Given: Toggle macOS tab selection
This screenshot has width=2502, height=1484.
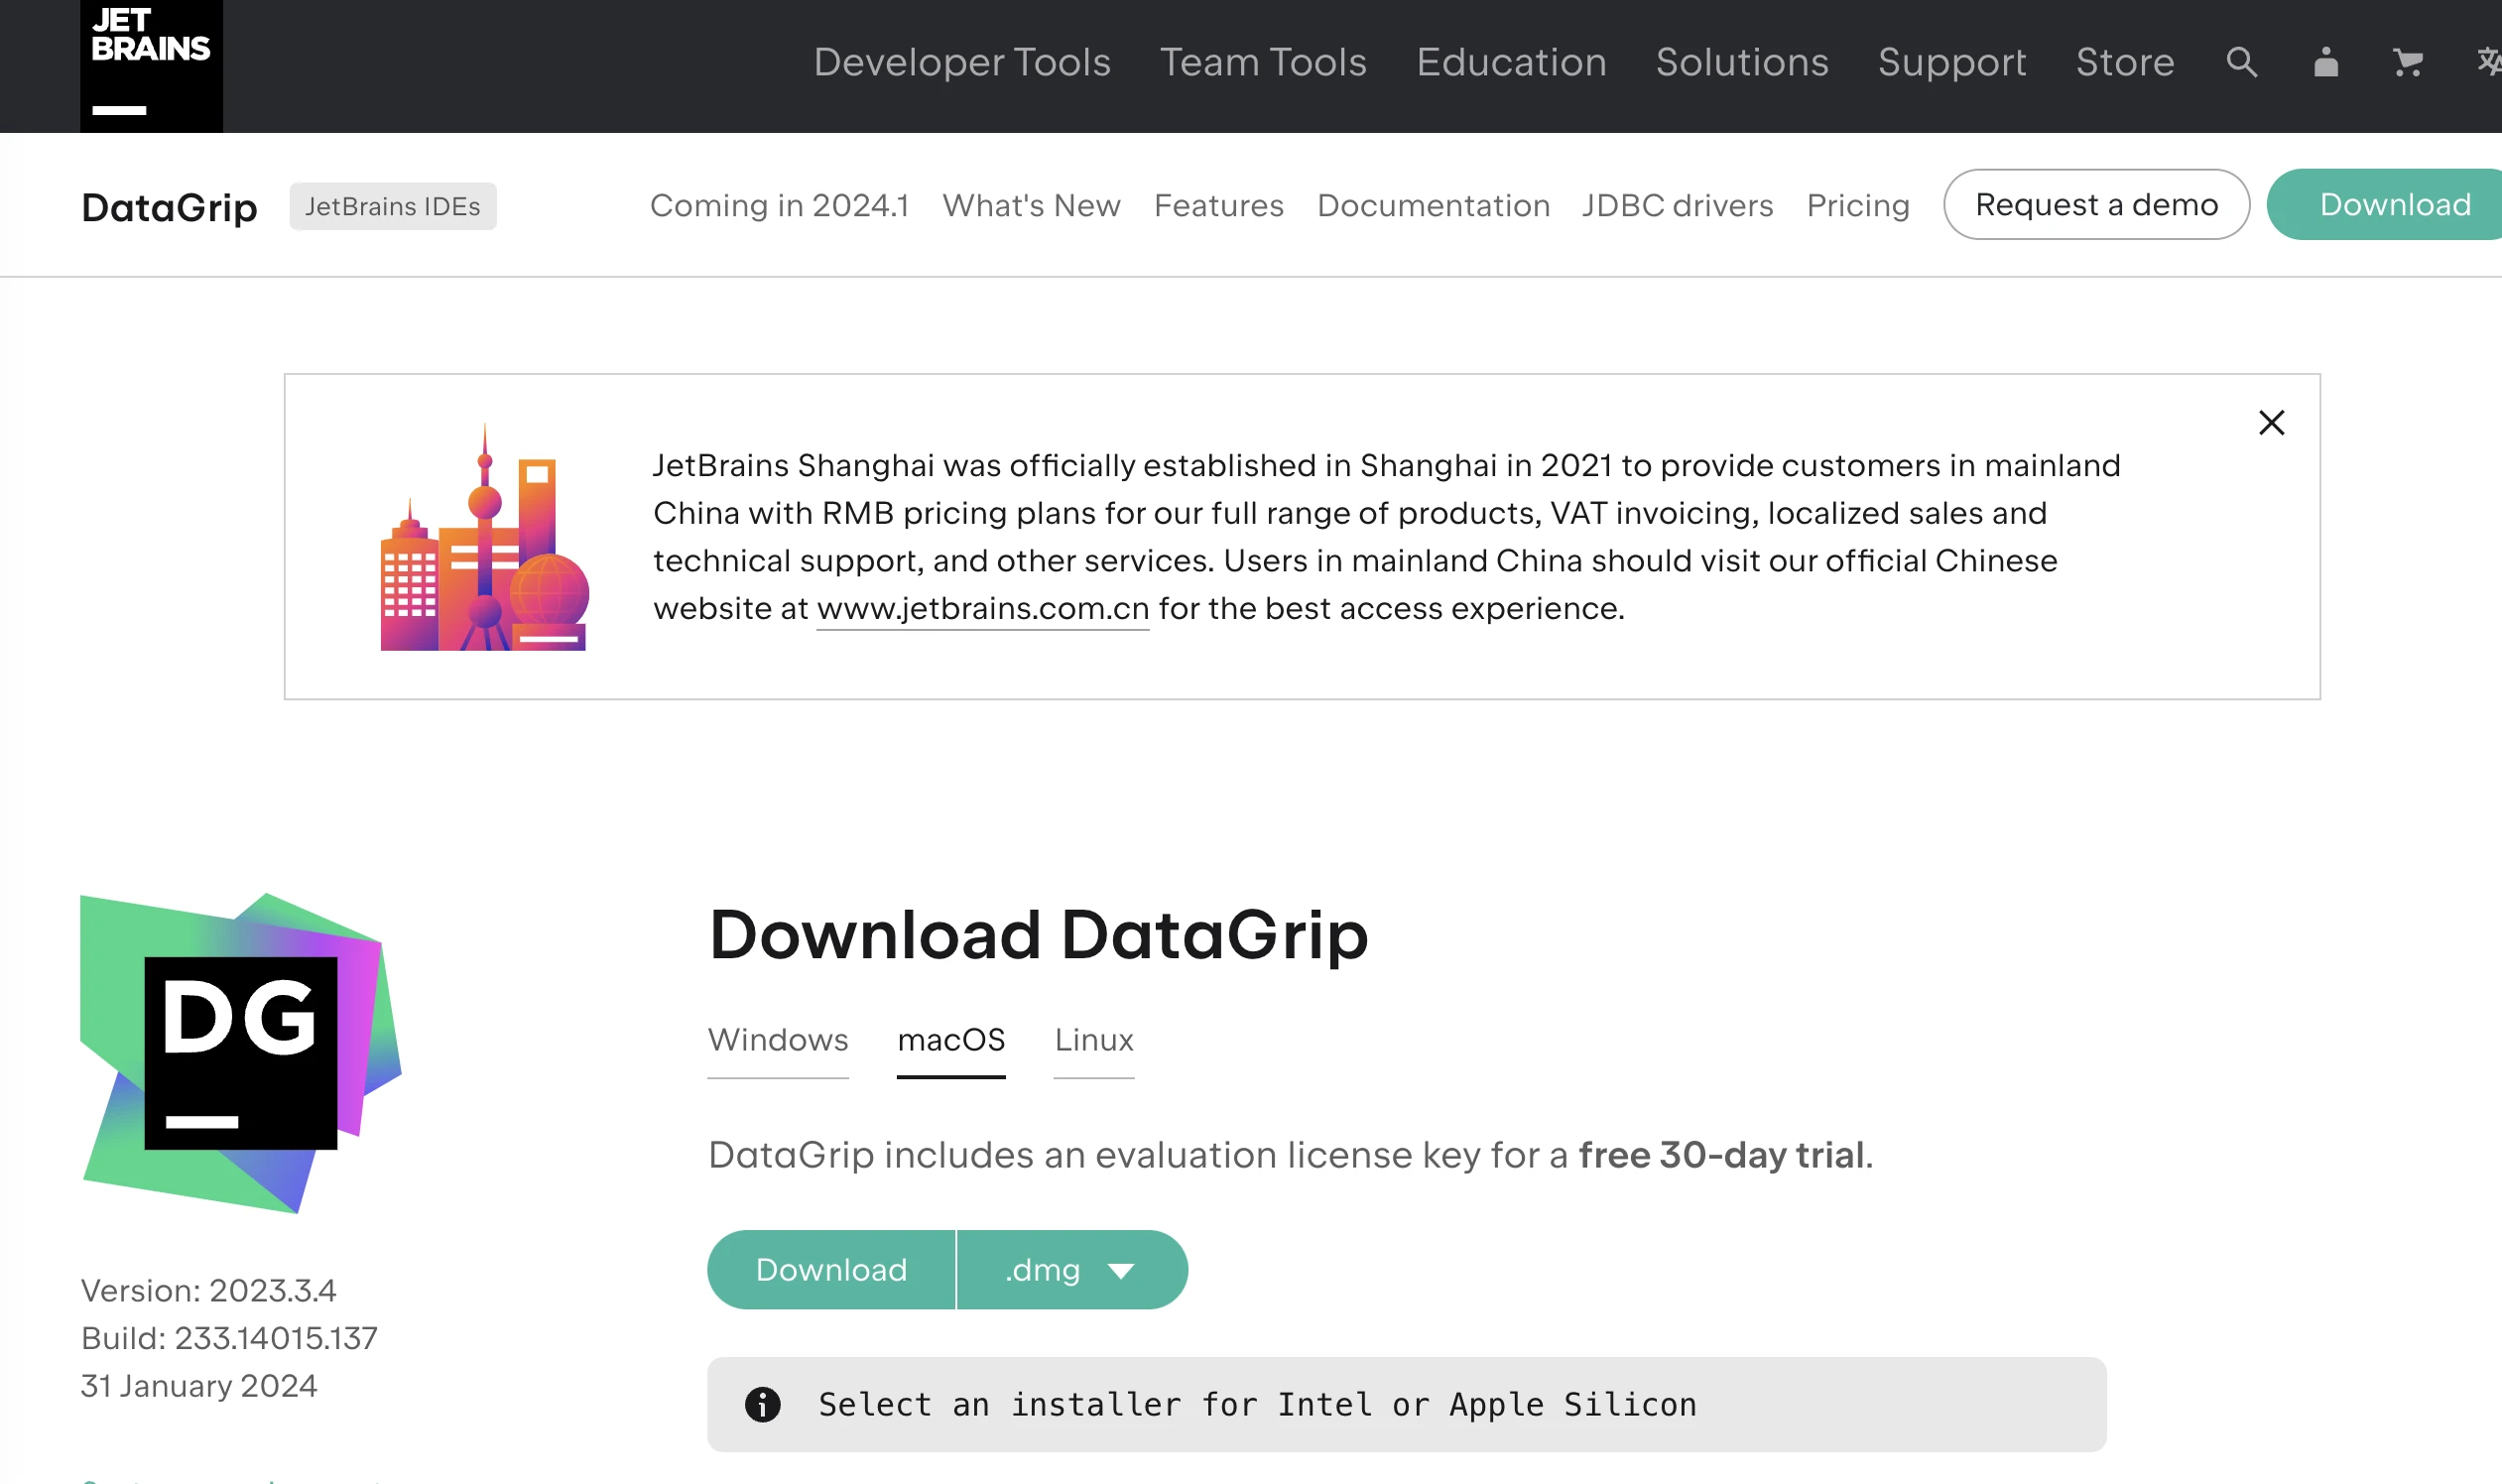Looking at the screenshot, I should 950,1041.
